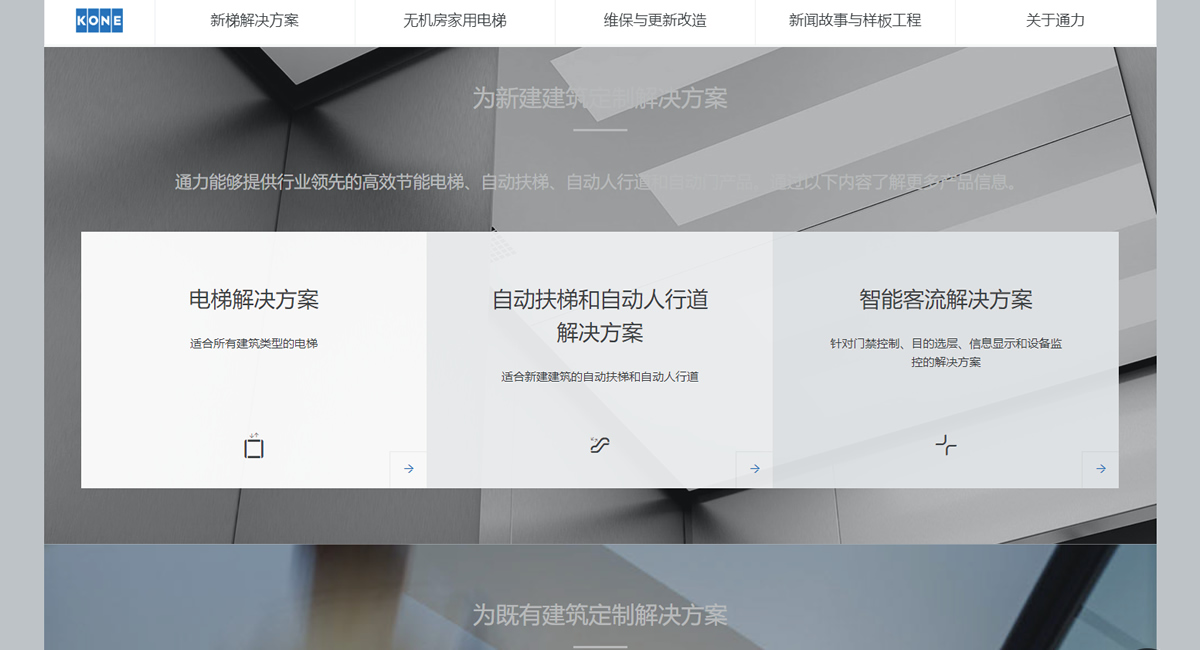Screen dimensions: 1200x650
Task: Click the 为既有建筑定制解决方案 heading
Action: coord(600,614)
